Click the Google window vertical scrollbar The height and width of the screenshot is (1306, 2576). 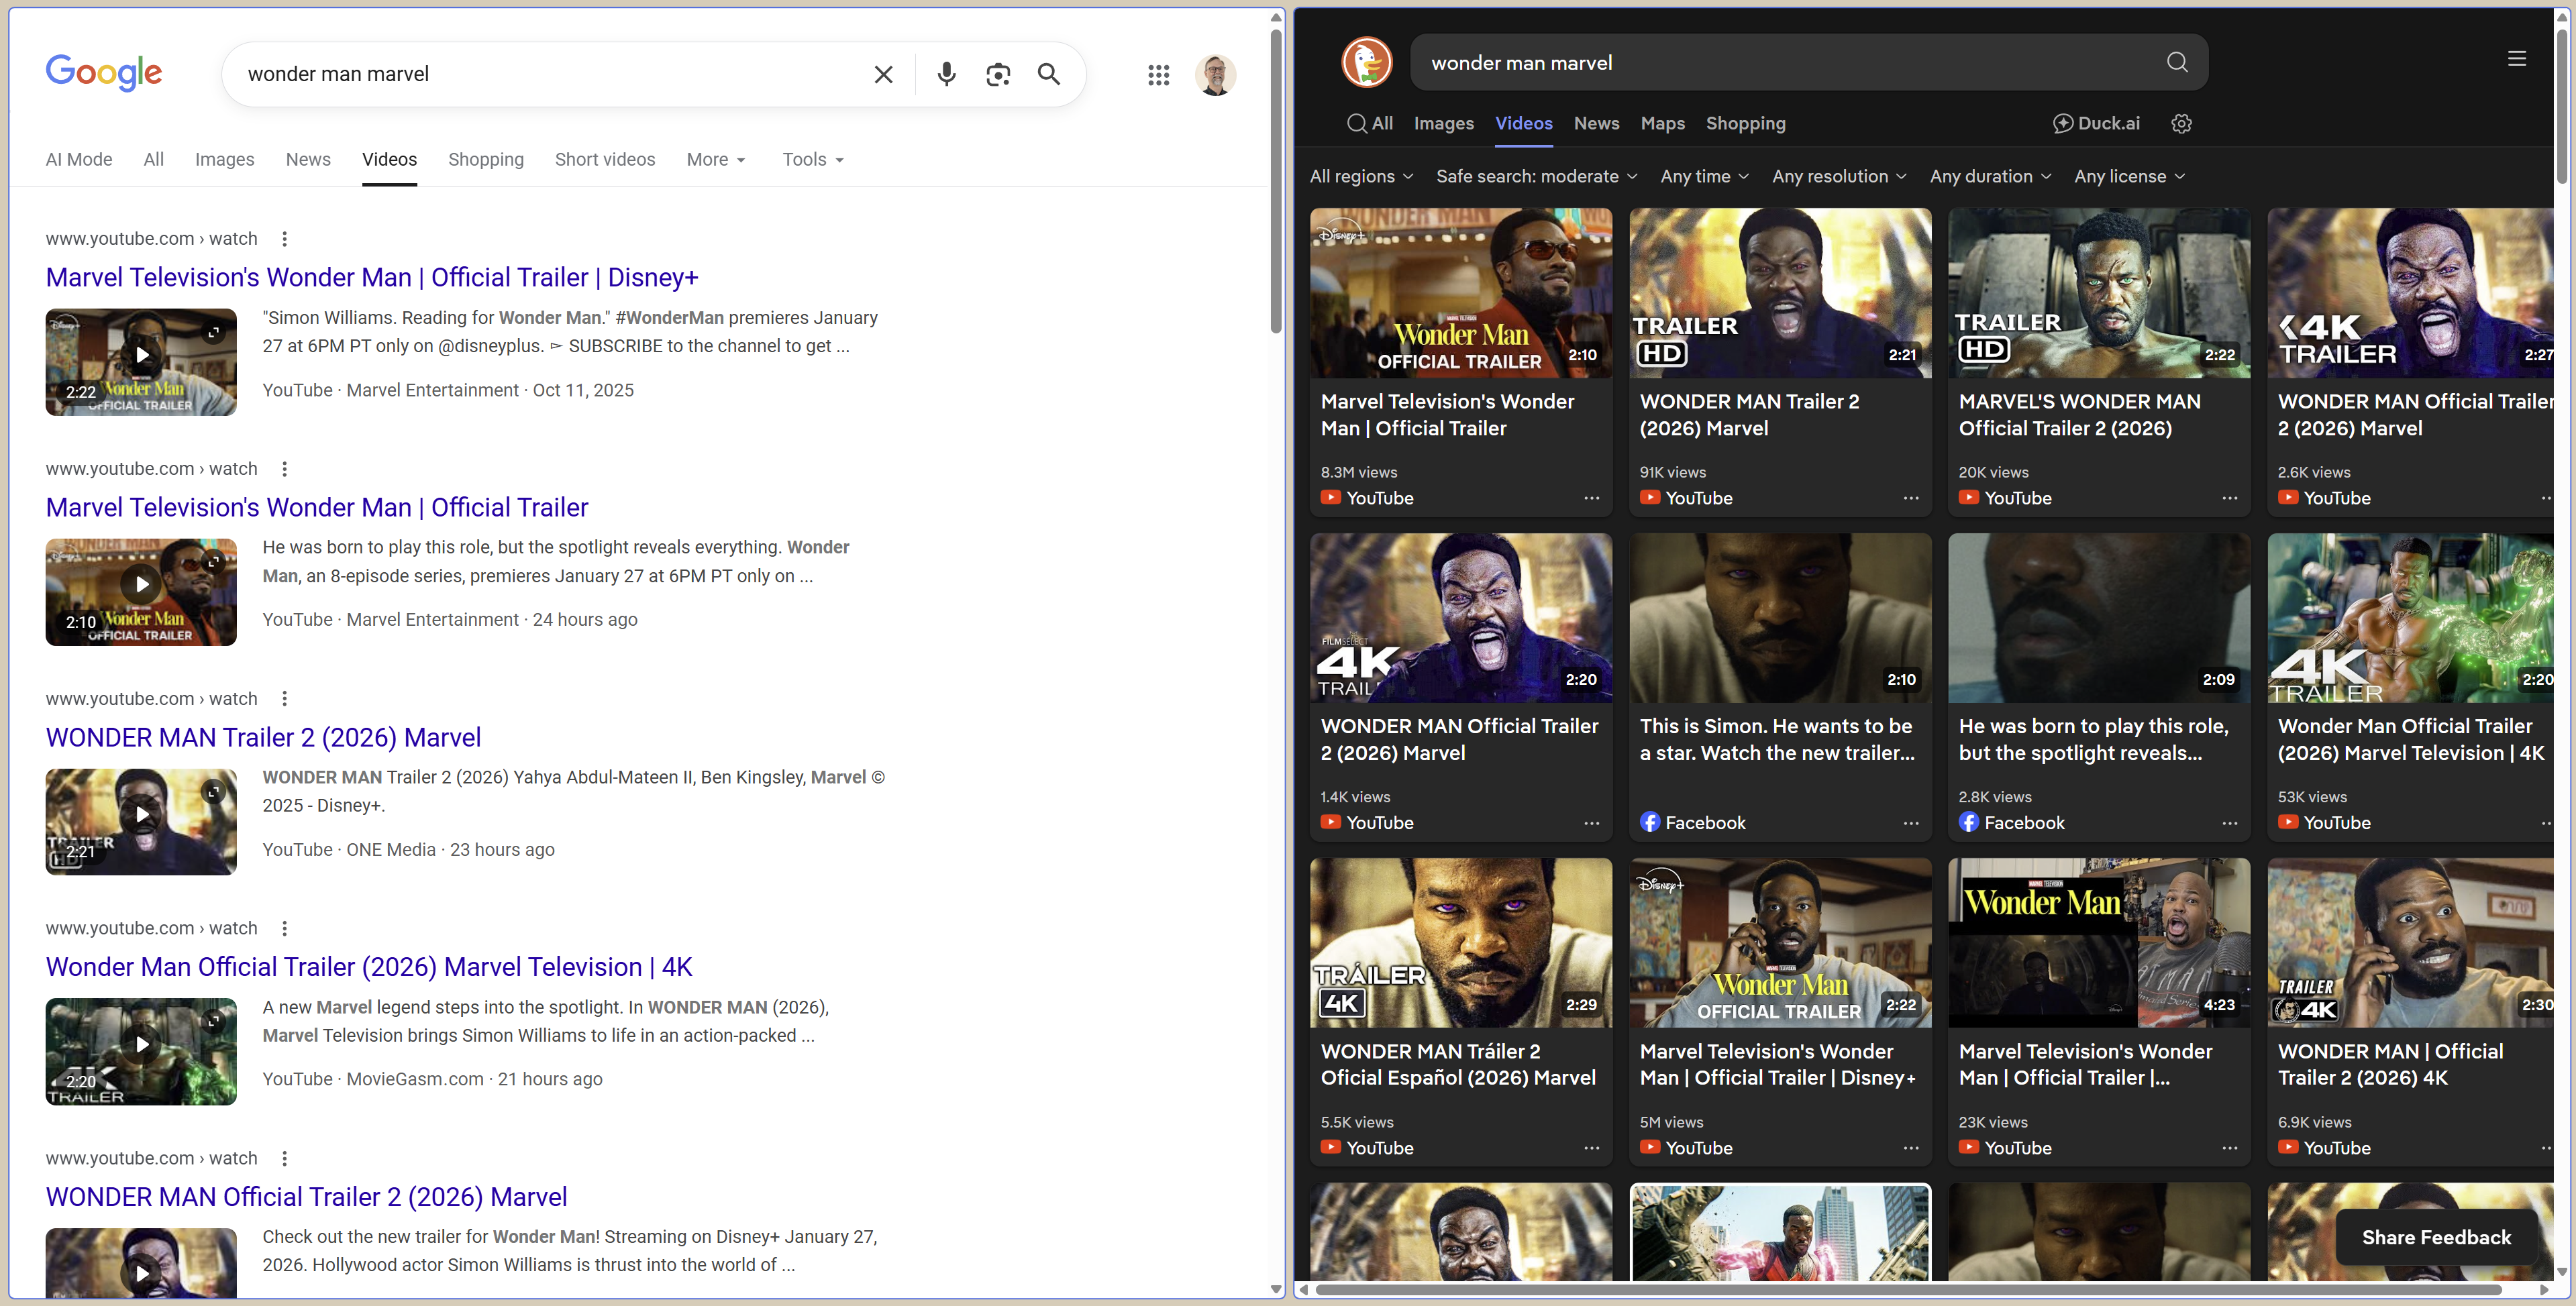pyautogui.click(x=1276, y=180)
